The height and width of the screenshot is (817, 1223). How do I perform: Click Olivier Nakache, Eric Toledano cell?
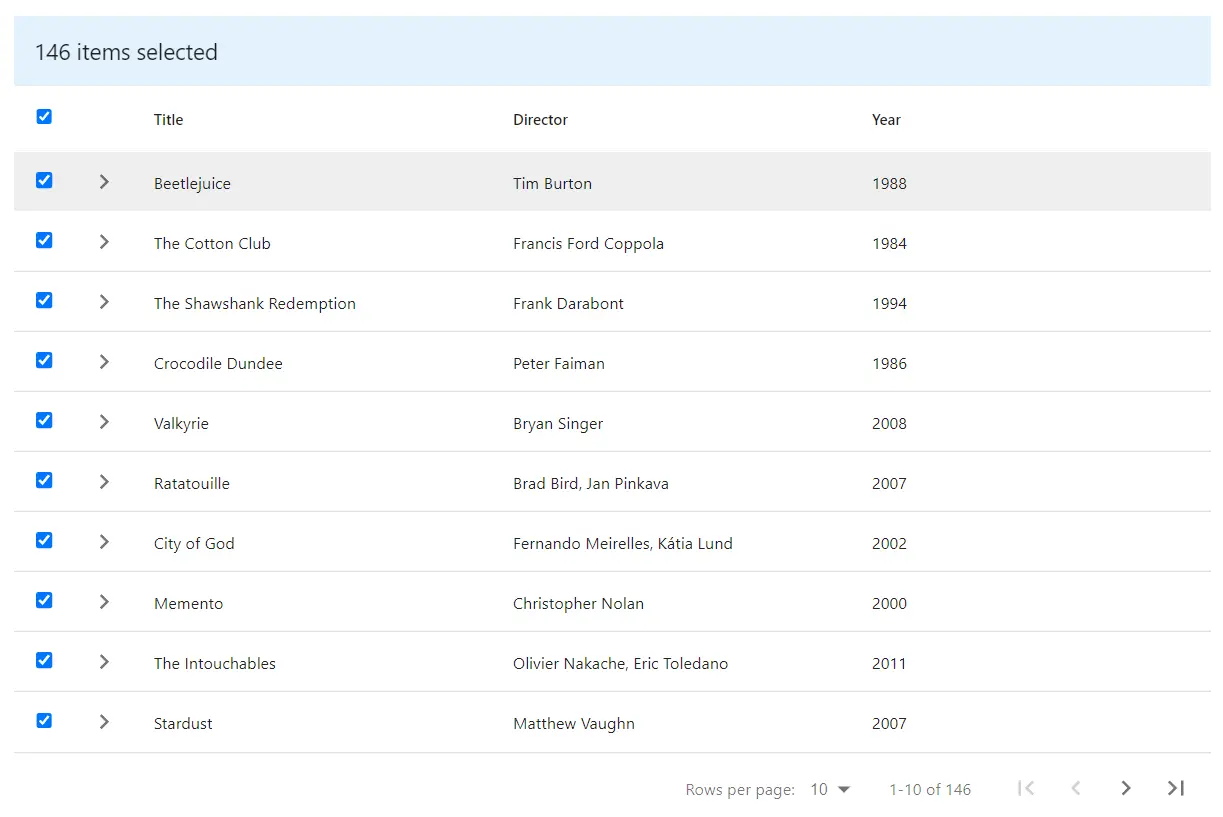coord(620,664)
